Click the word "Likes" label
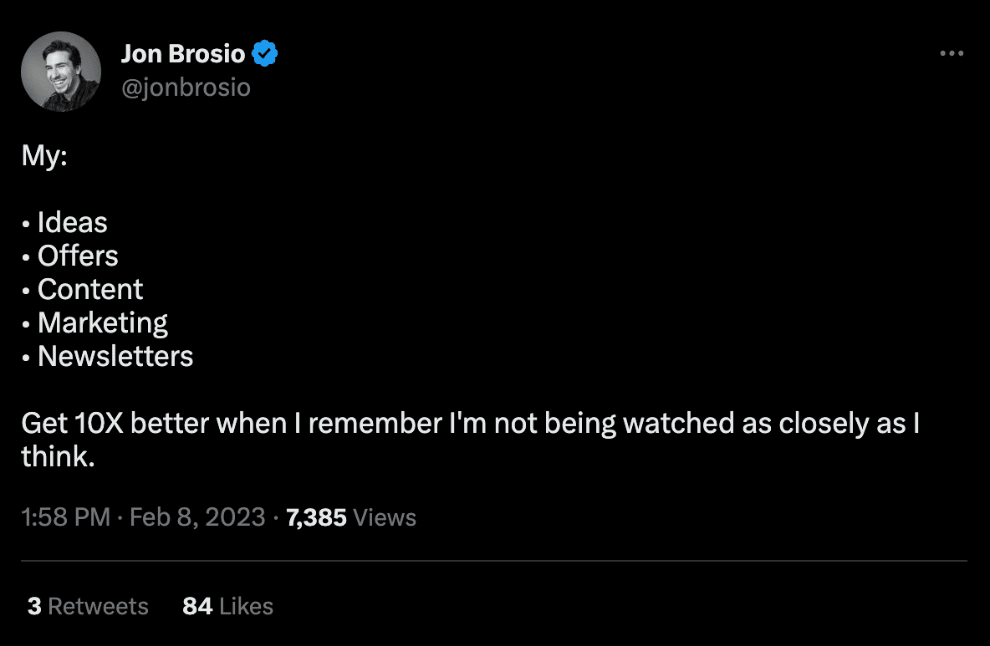 [246, 606]
